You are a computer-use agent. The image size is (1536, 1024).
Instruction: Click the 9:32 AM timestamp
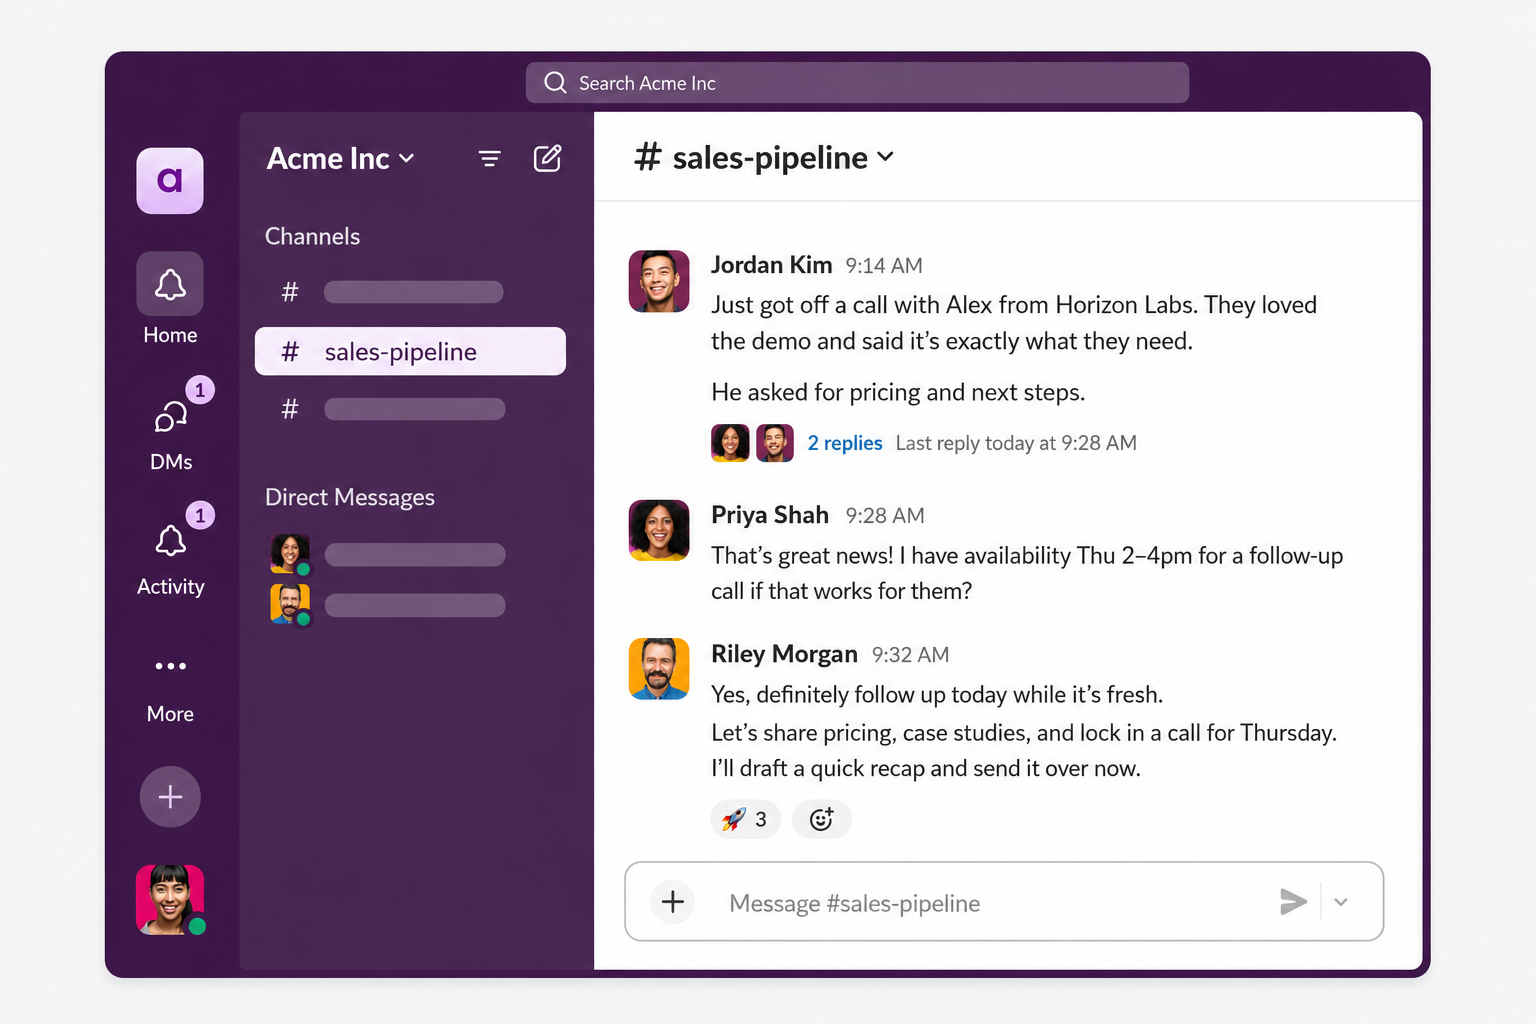(910, 655)
